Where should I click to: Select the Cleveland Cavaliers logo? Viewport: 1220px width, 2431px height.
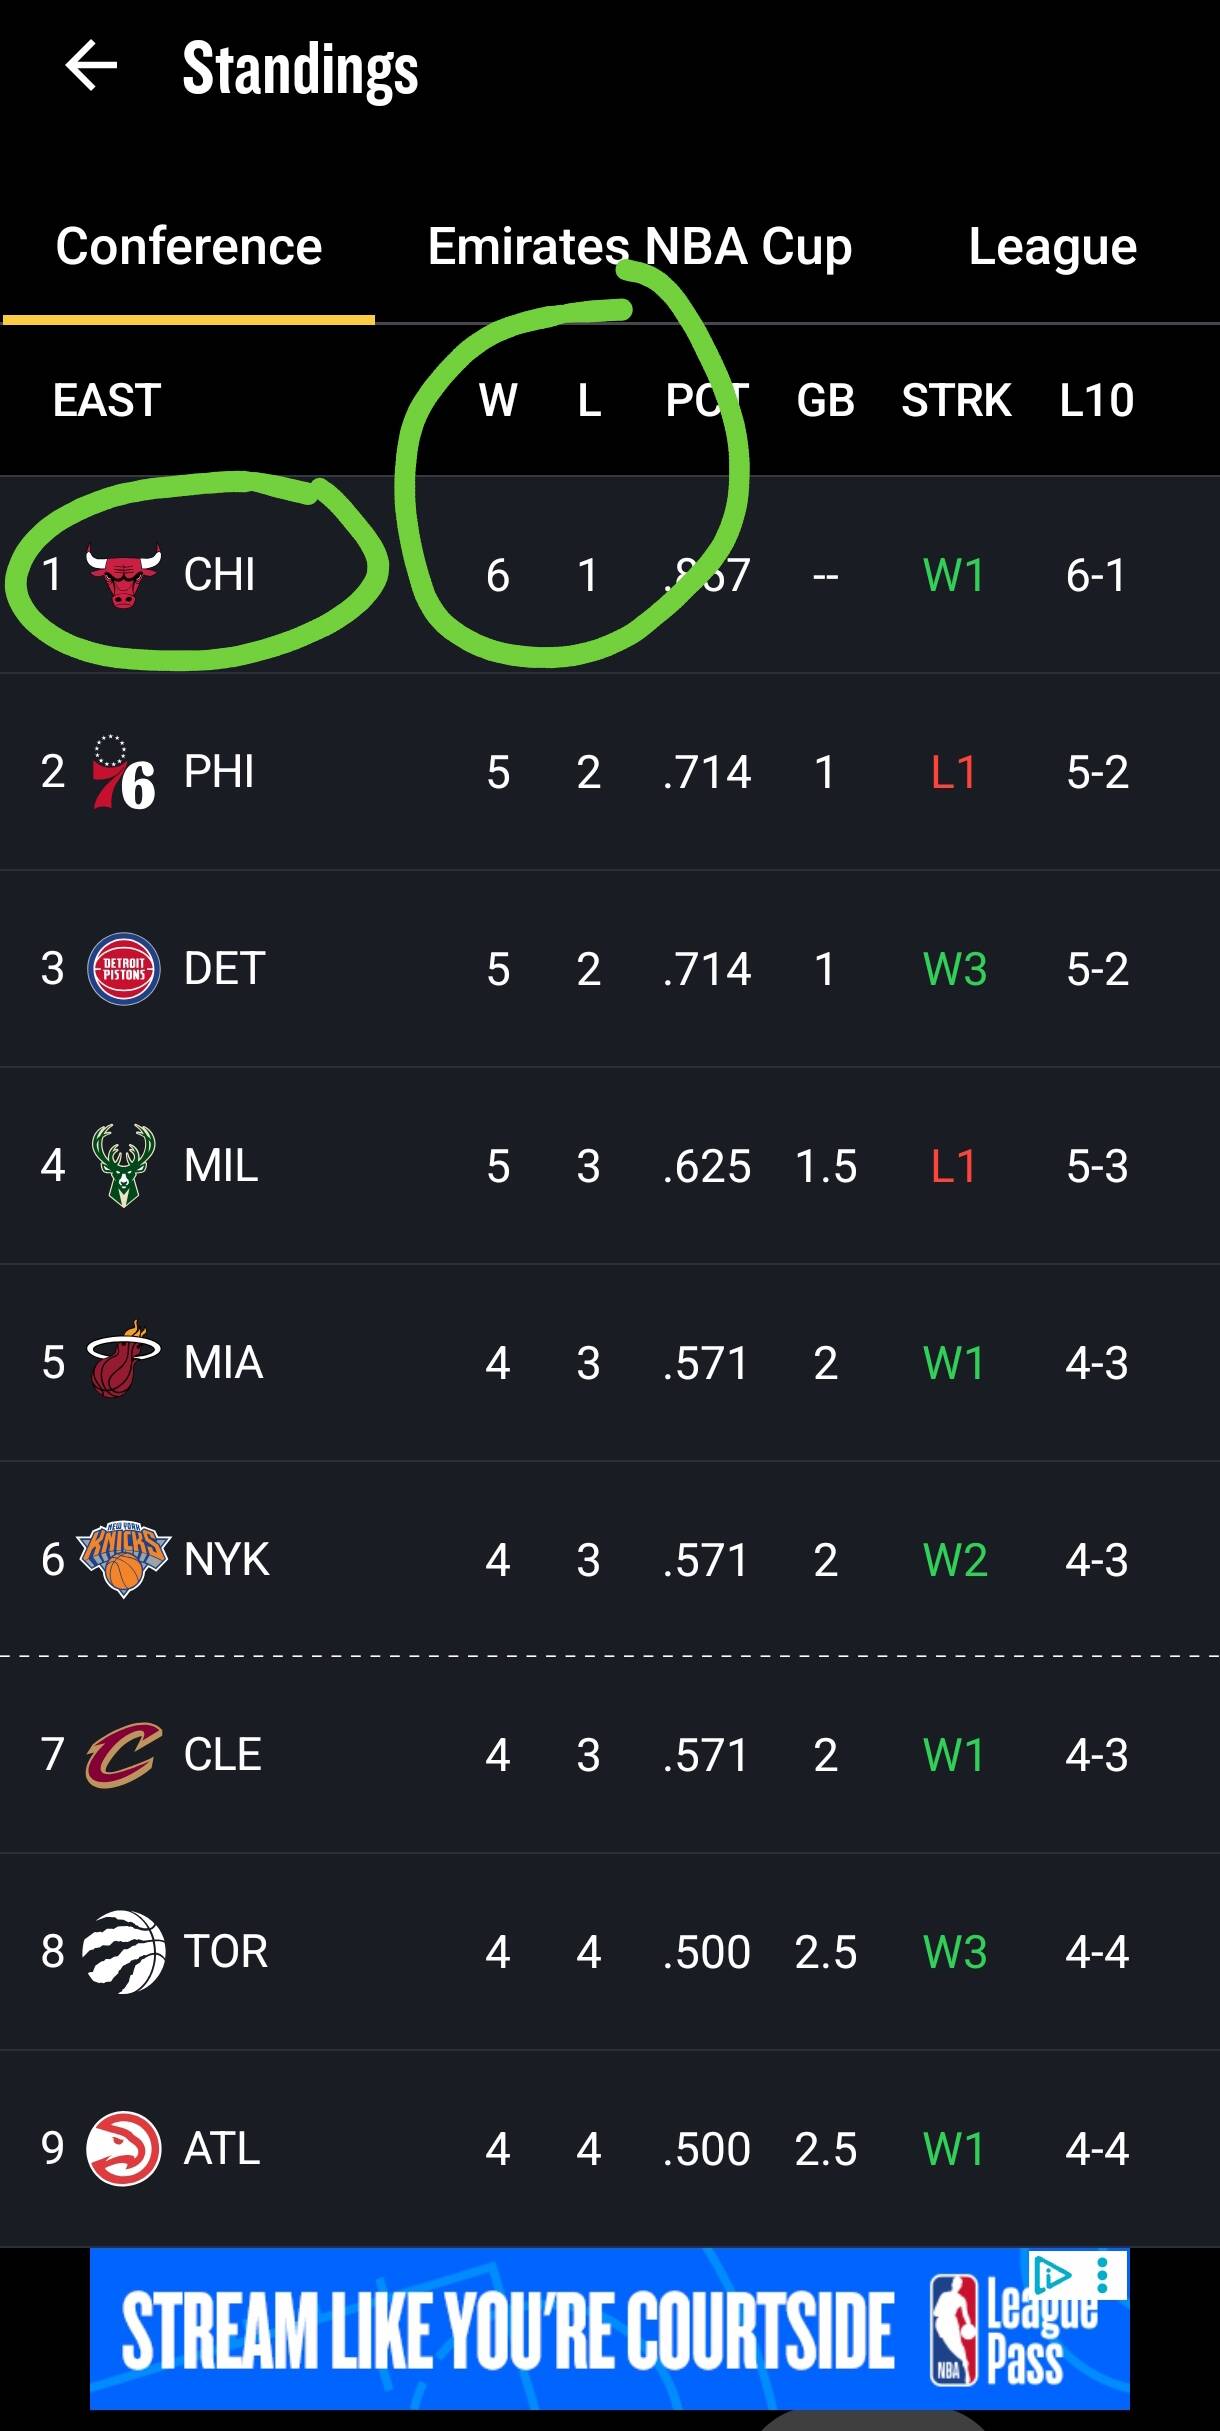tap(123, 1755)
